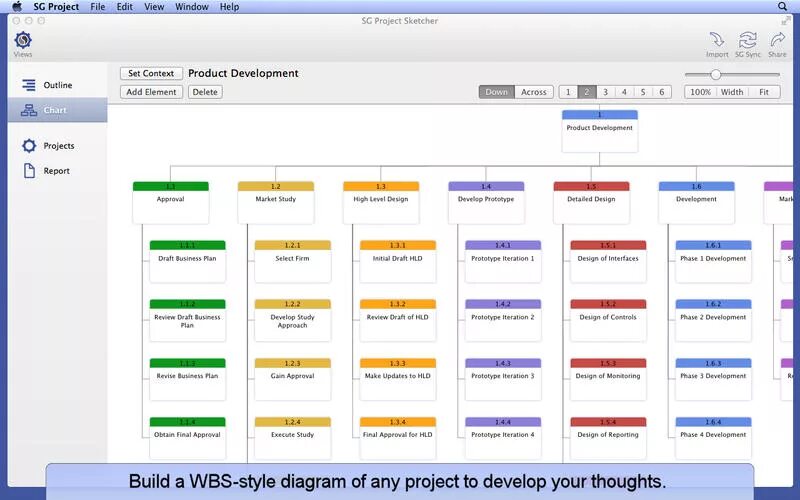Select the Prototype Iteration 3 element
Viewport: 800px width, 500px height.
coord(503,380)
